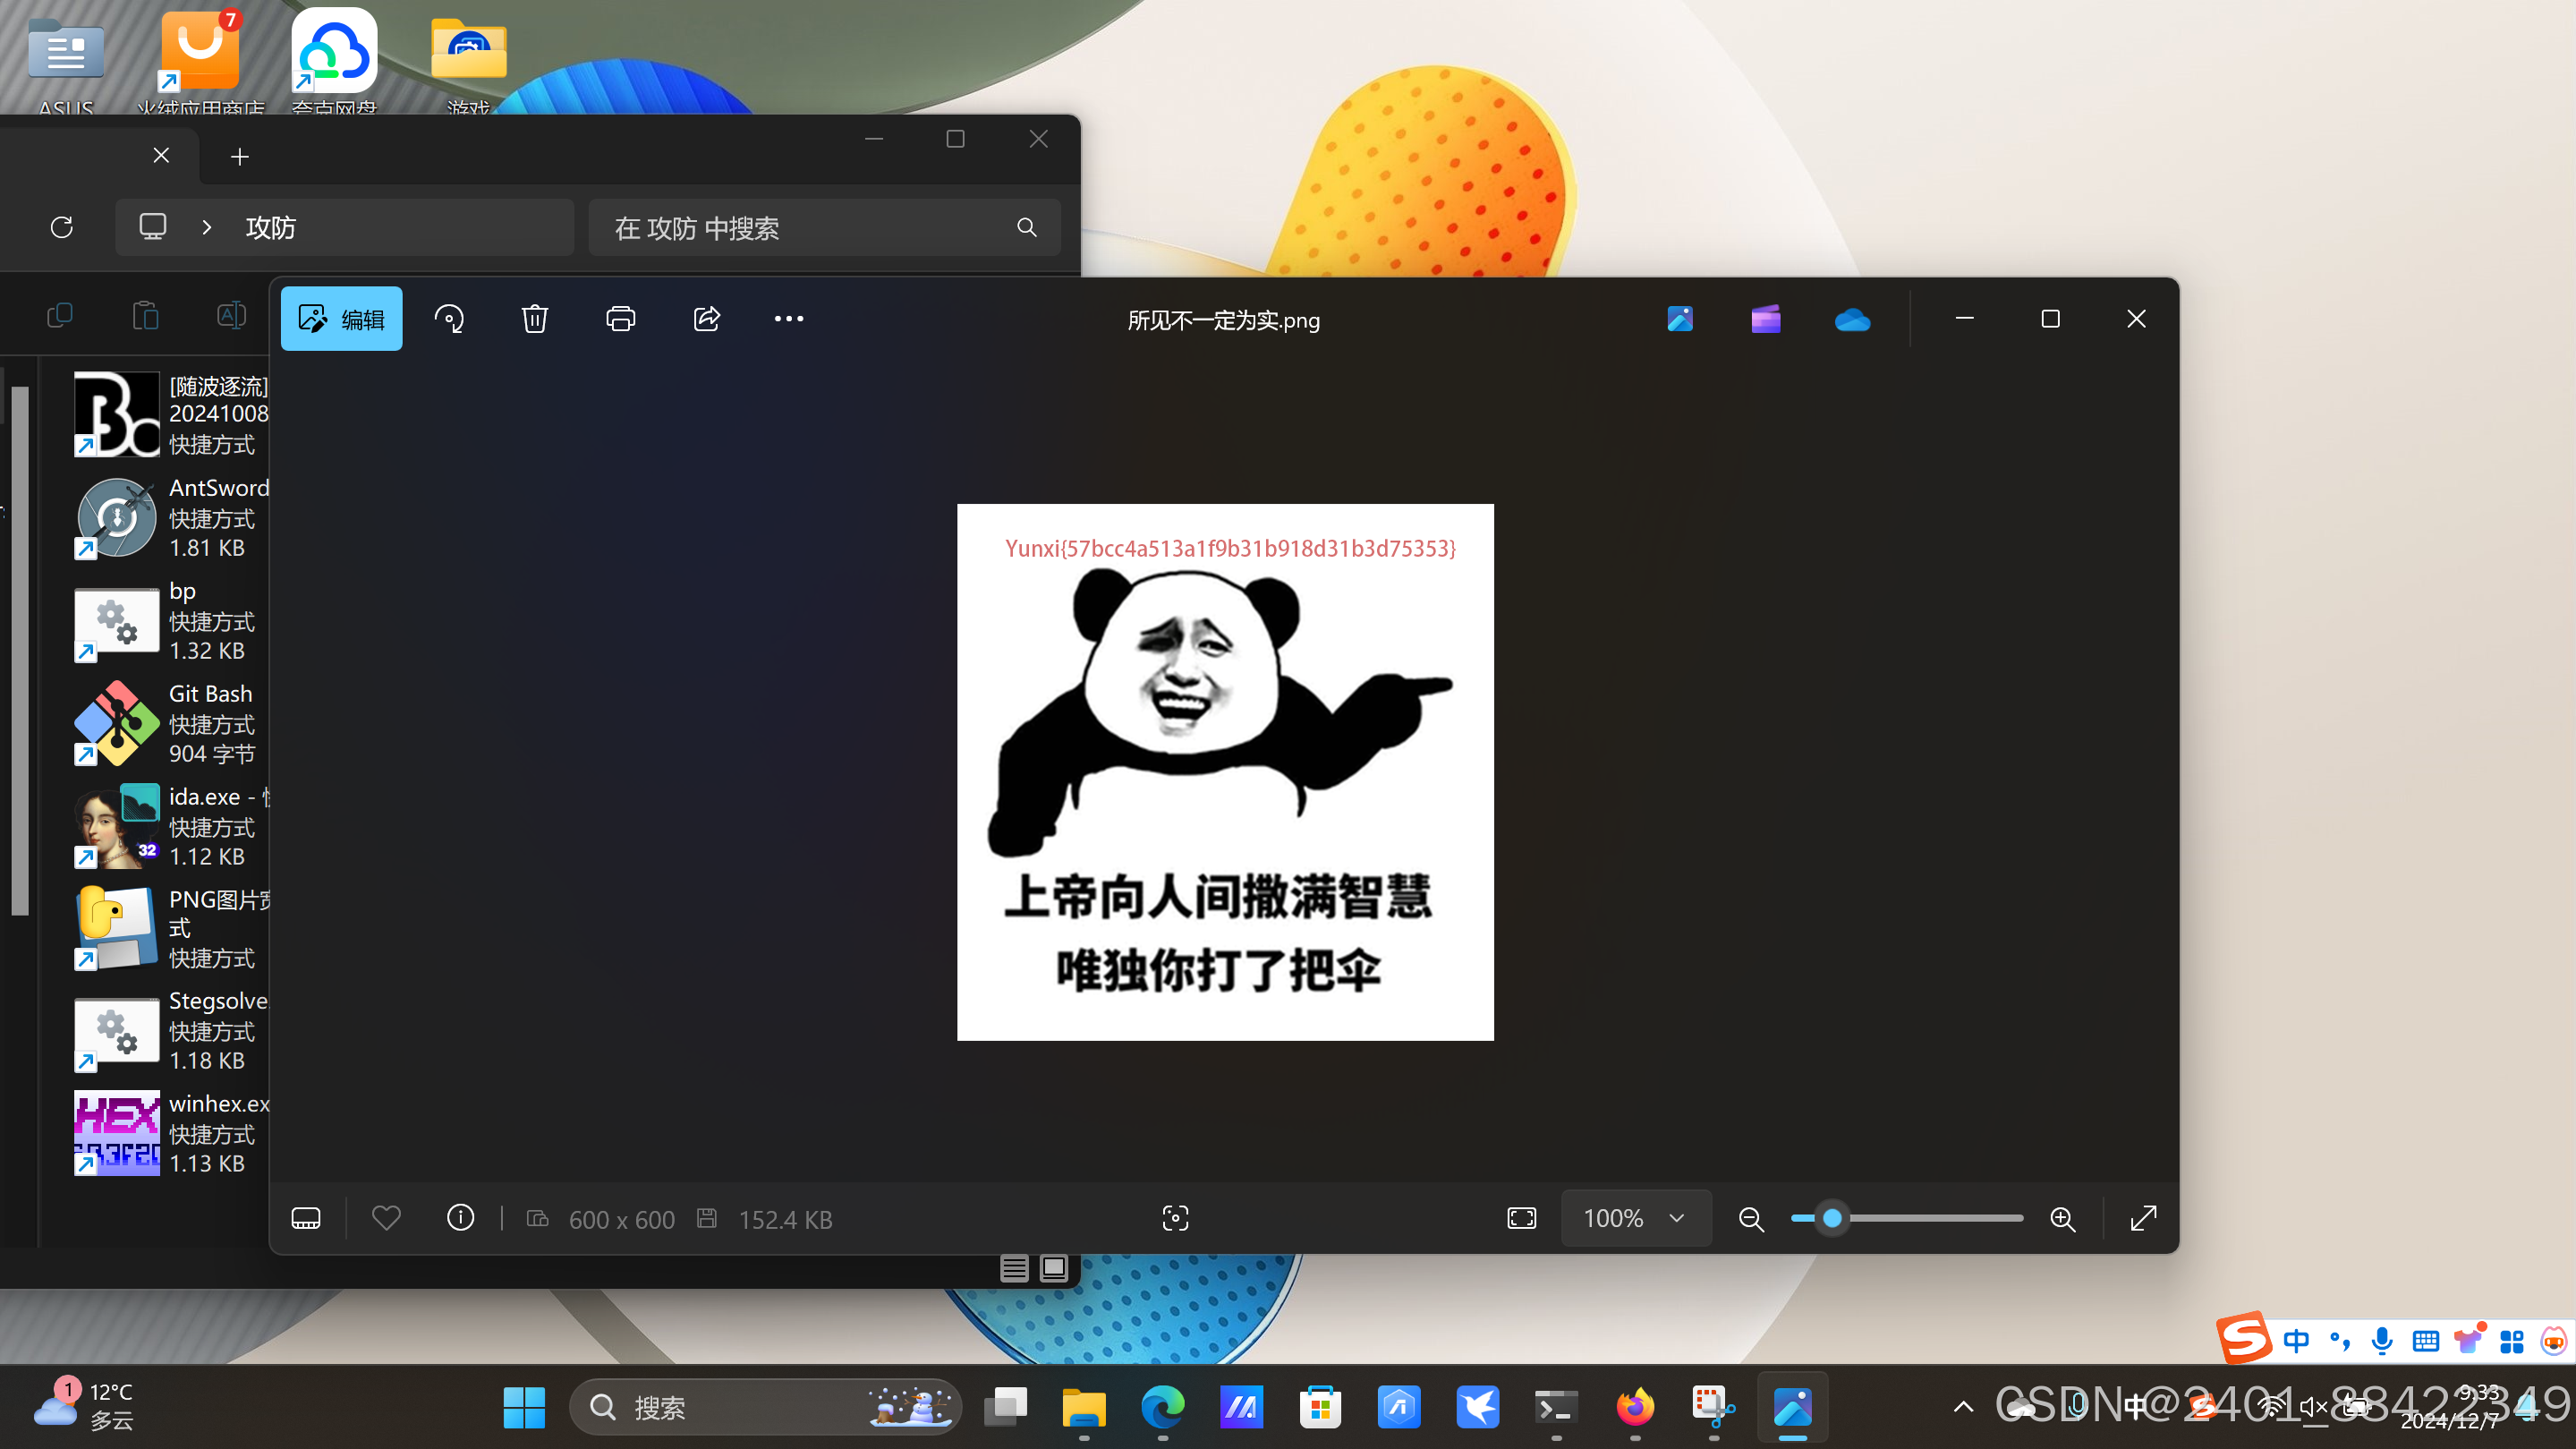The width and height of the screenshot is (2576, 1449).
Task: Toggle fit-to-window zoom icon
Action: pos(1521,1218)
